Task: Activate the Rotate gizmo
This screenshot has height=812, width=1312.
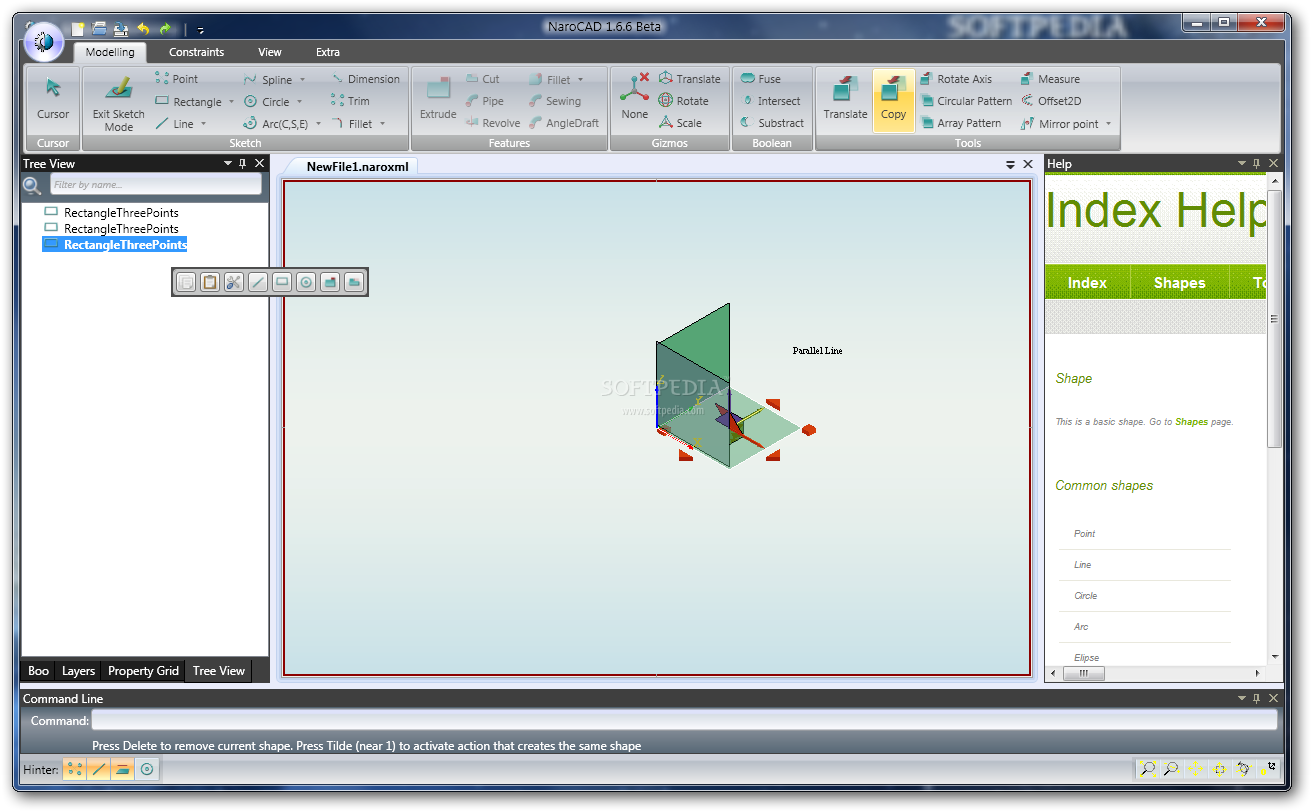Action: click(683, 101)
